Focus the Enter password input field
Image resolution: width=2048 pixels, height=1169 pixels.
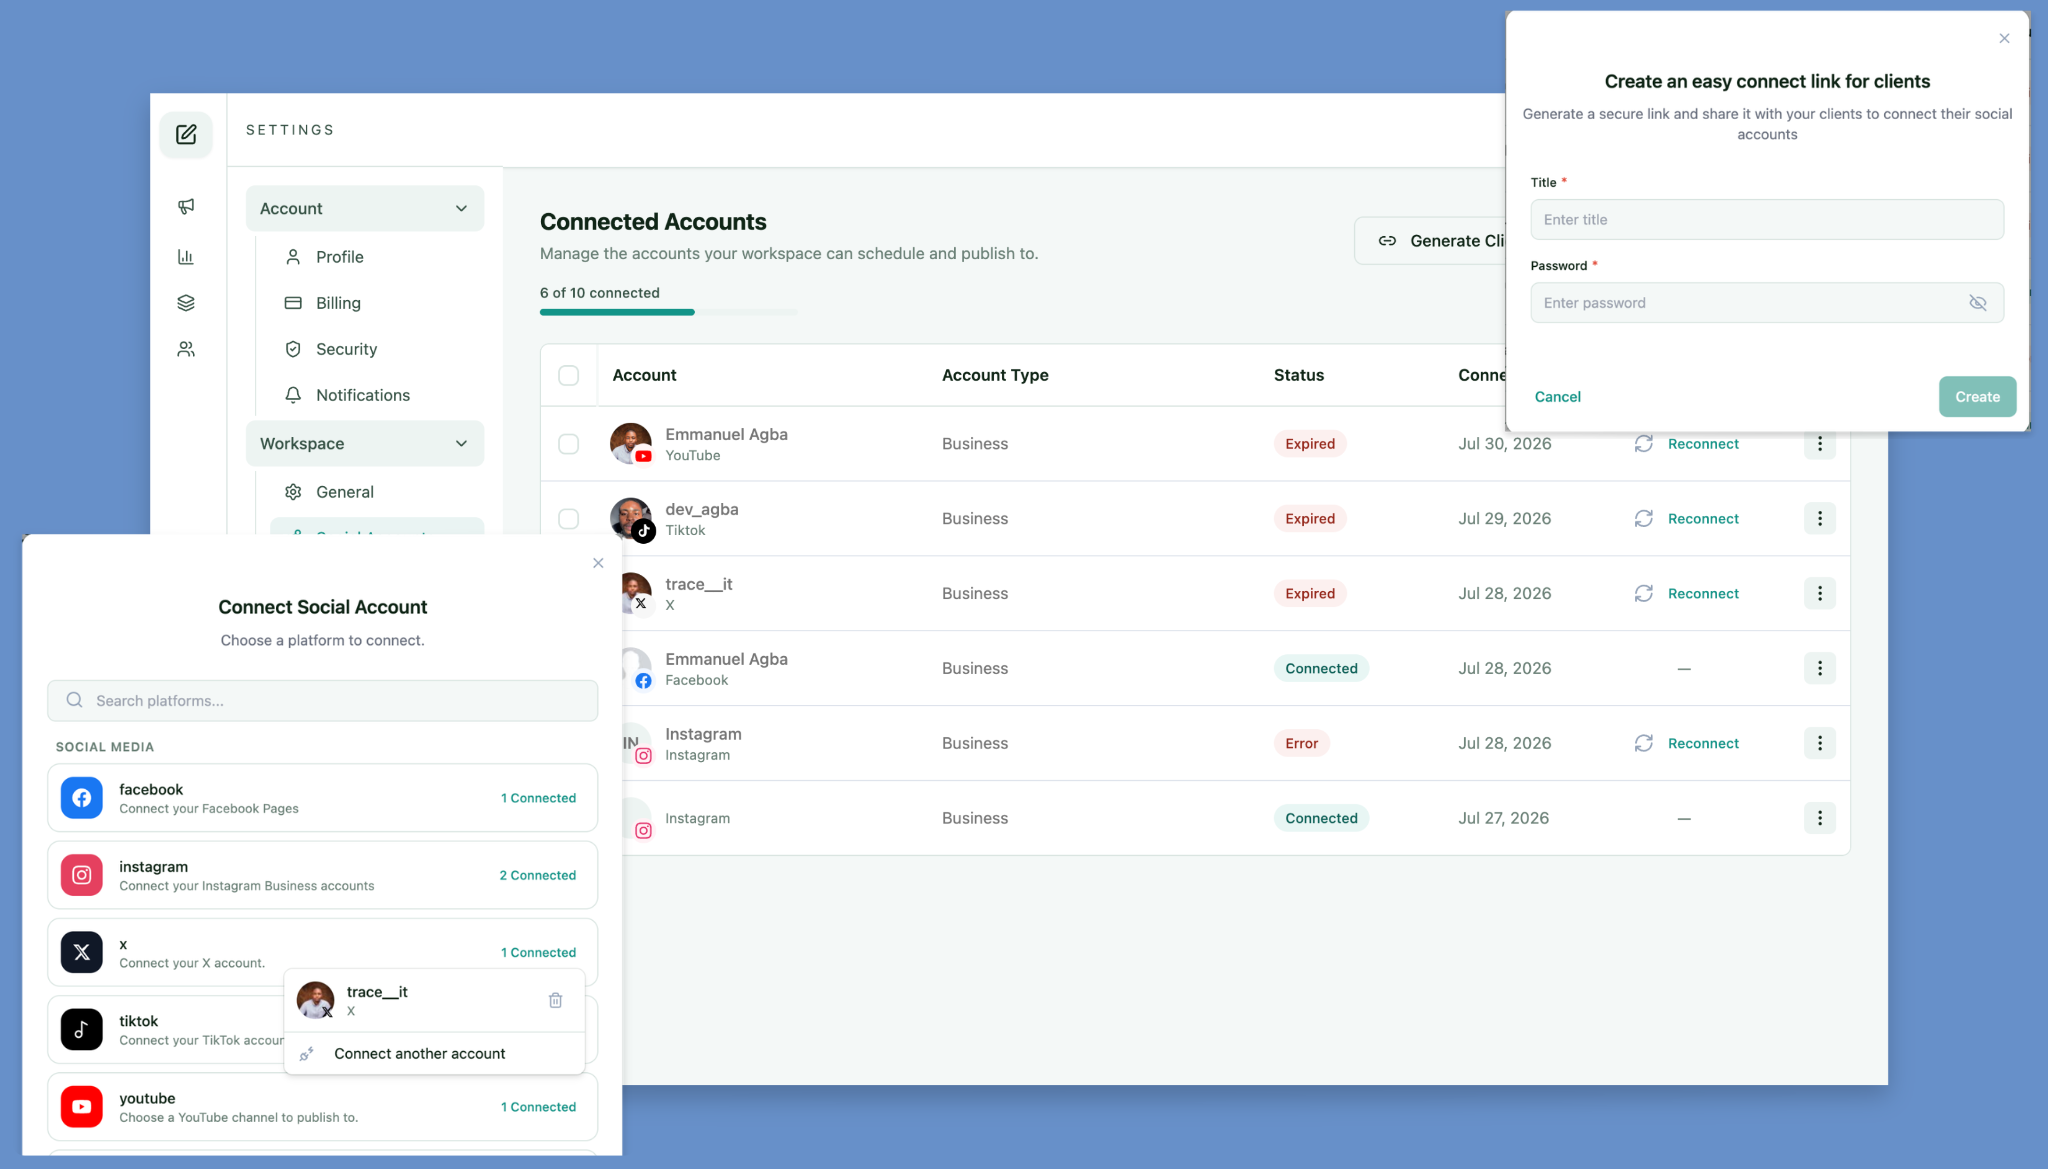click(x=1767, y=303)
